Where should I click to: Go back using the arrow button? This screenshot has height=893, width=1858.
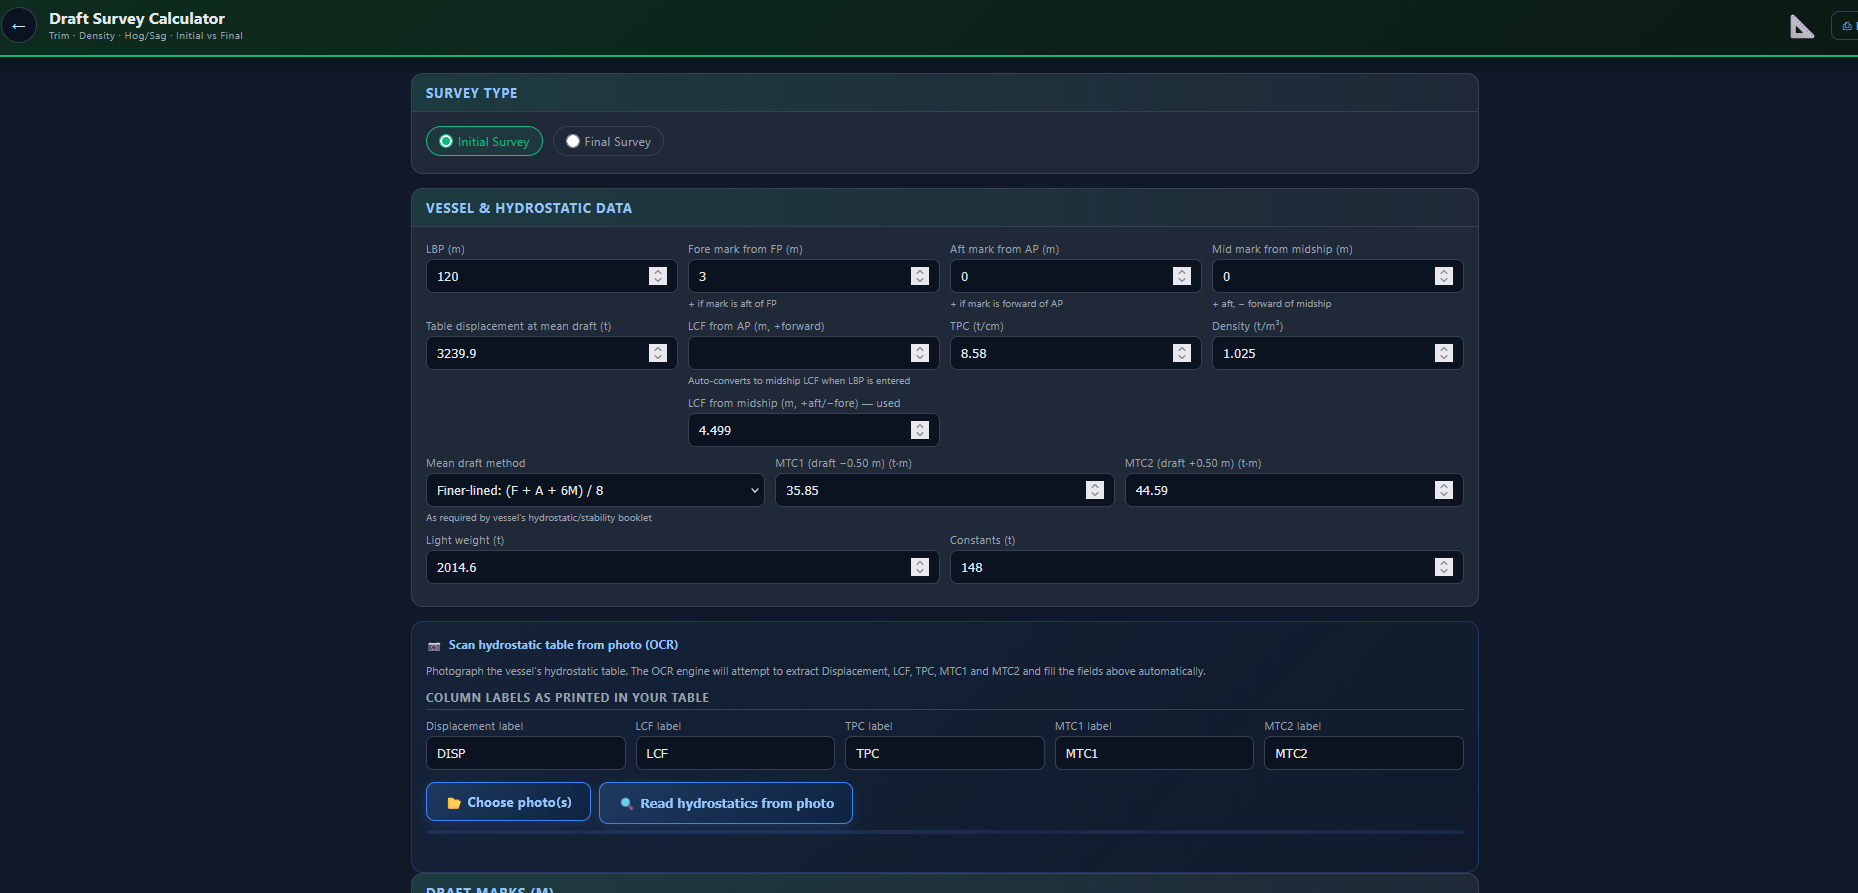tap(18, 26)
